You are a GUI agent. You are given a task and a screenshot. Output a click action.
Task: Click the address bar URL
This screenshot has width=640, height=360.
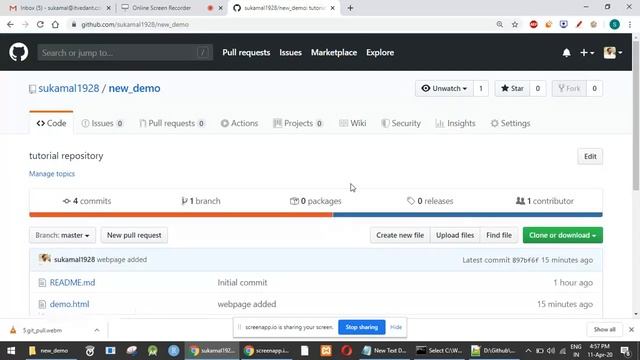point(135,24)
